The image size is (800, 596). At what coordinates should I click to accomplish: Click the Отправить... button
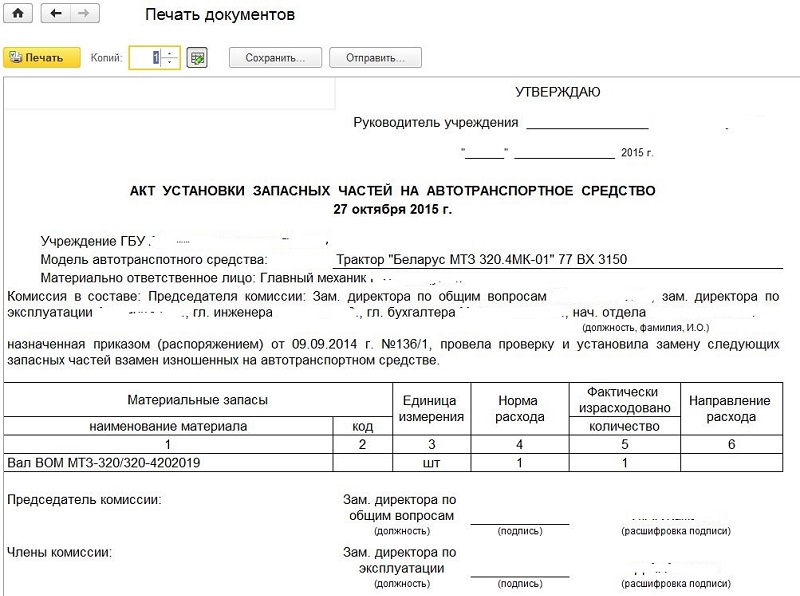[376, 58]
